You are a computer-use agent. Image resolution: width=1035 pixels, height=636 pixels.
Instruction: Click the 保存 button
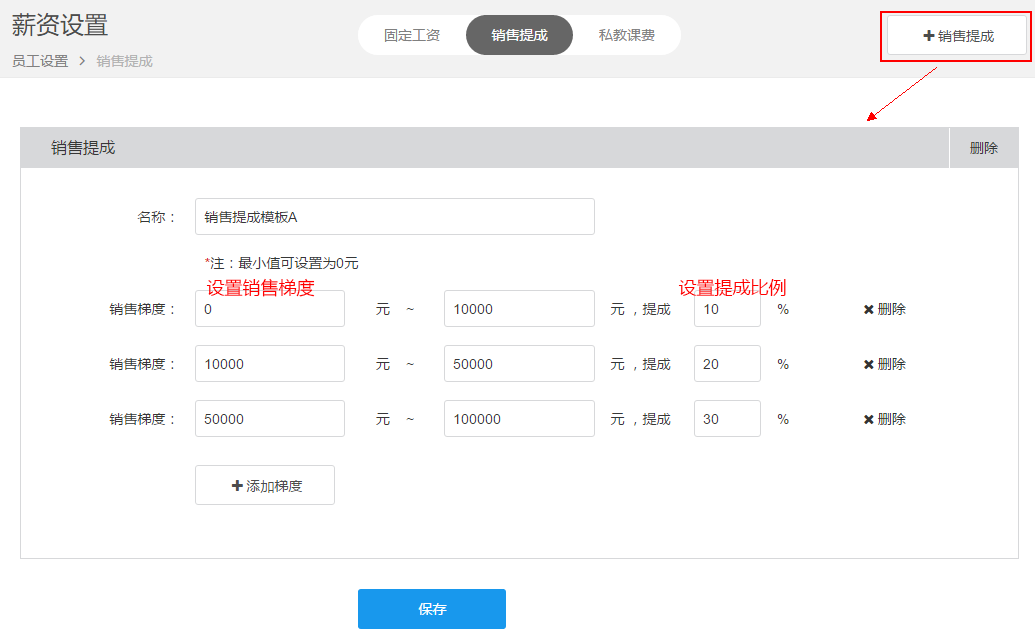pos(432,609)
